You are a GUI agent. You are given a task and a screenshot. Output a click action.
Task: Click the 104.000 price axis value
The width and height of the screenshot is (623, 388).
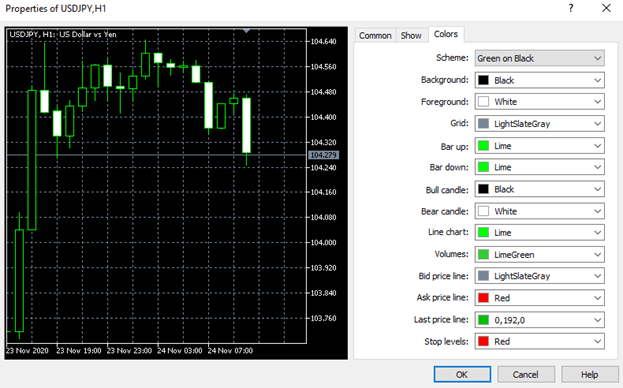pyautogui.click(x=323, y=242)
